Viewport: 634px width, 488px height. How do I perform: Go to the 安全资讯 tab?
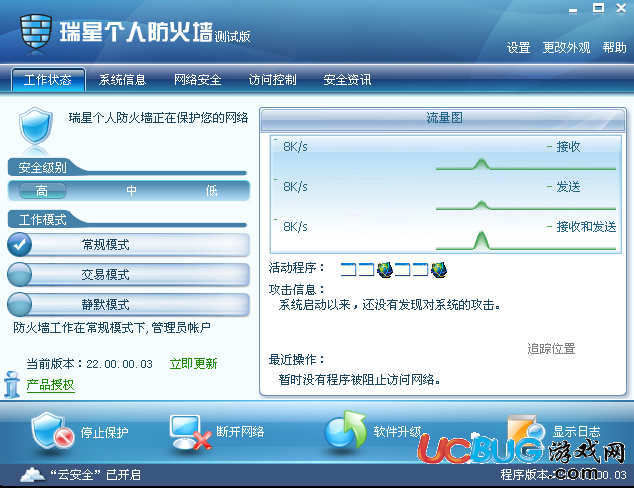pyautogui.click(x=347, y=80)
